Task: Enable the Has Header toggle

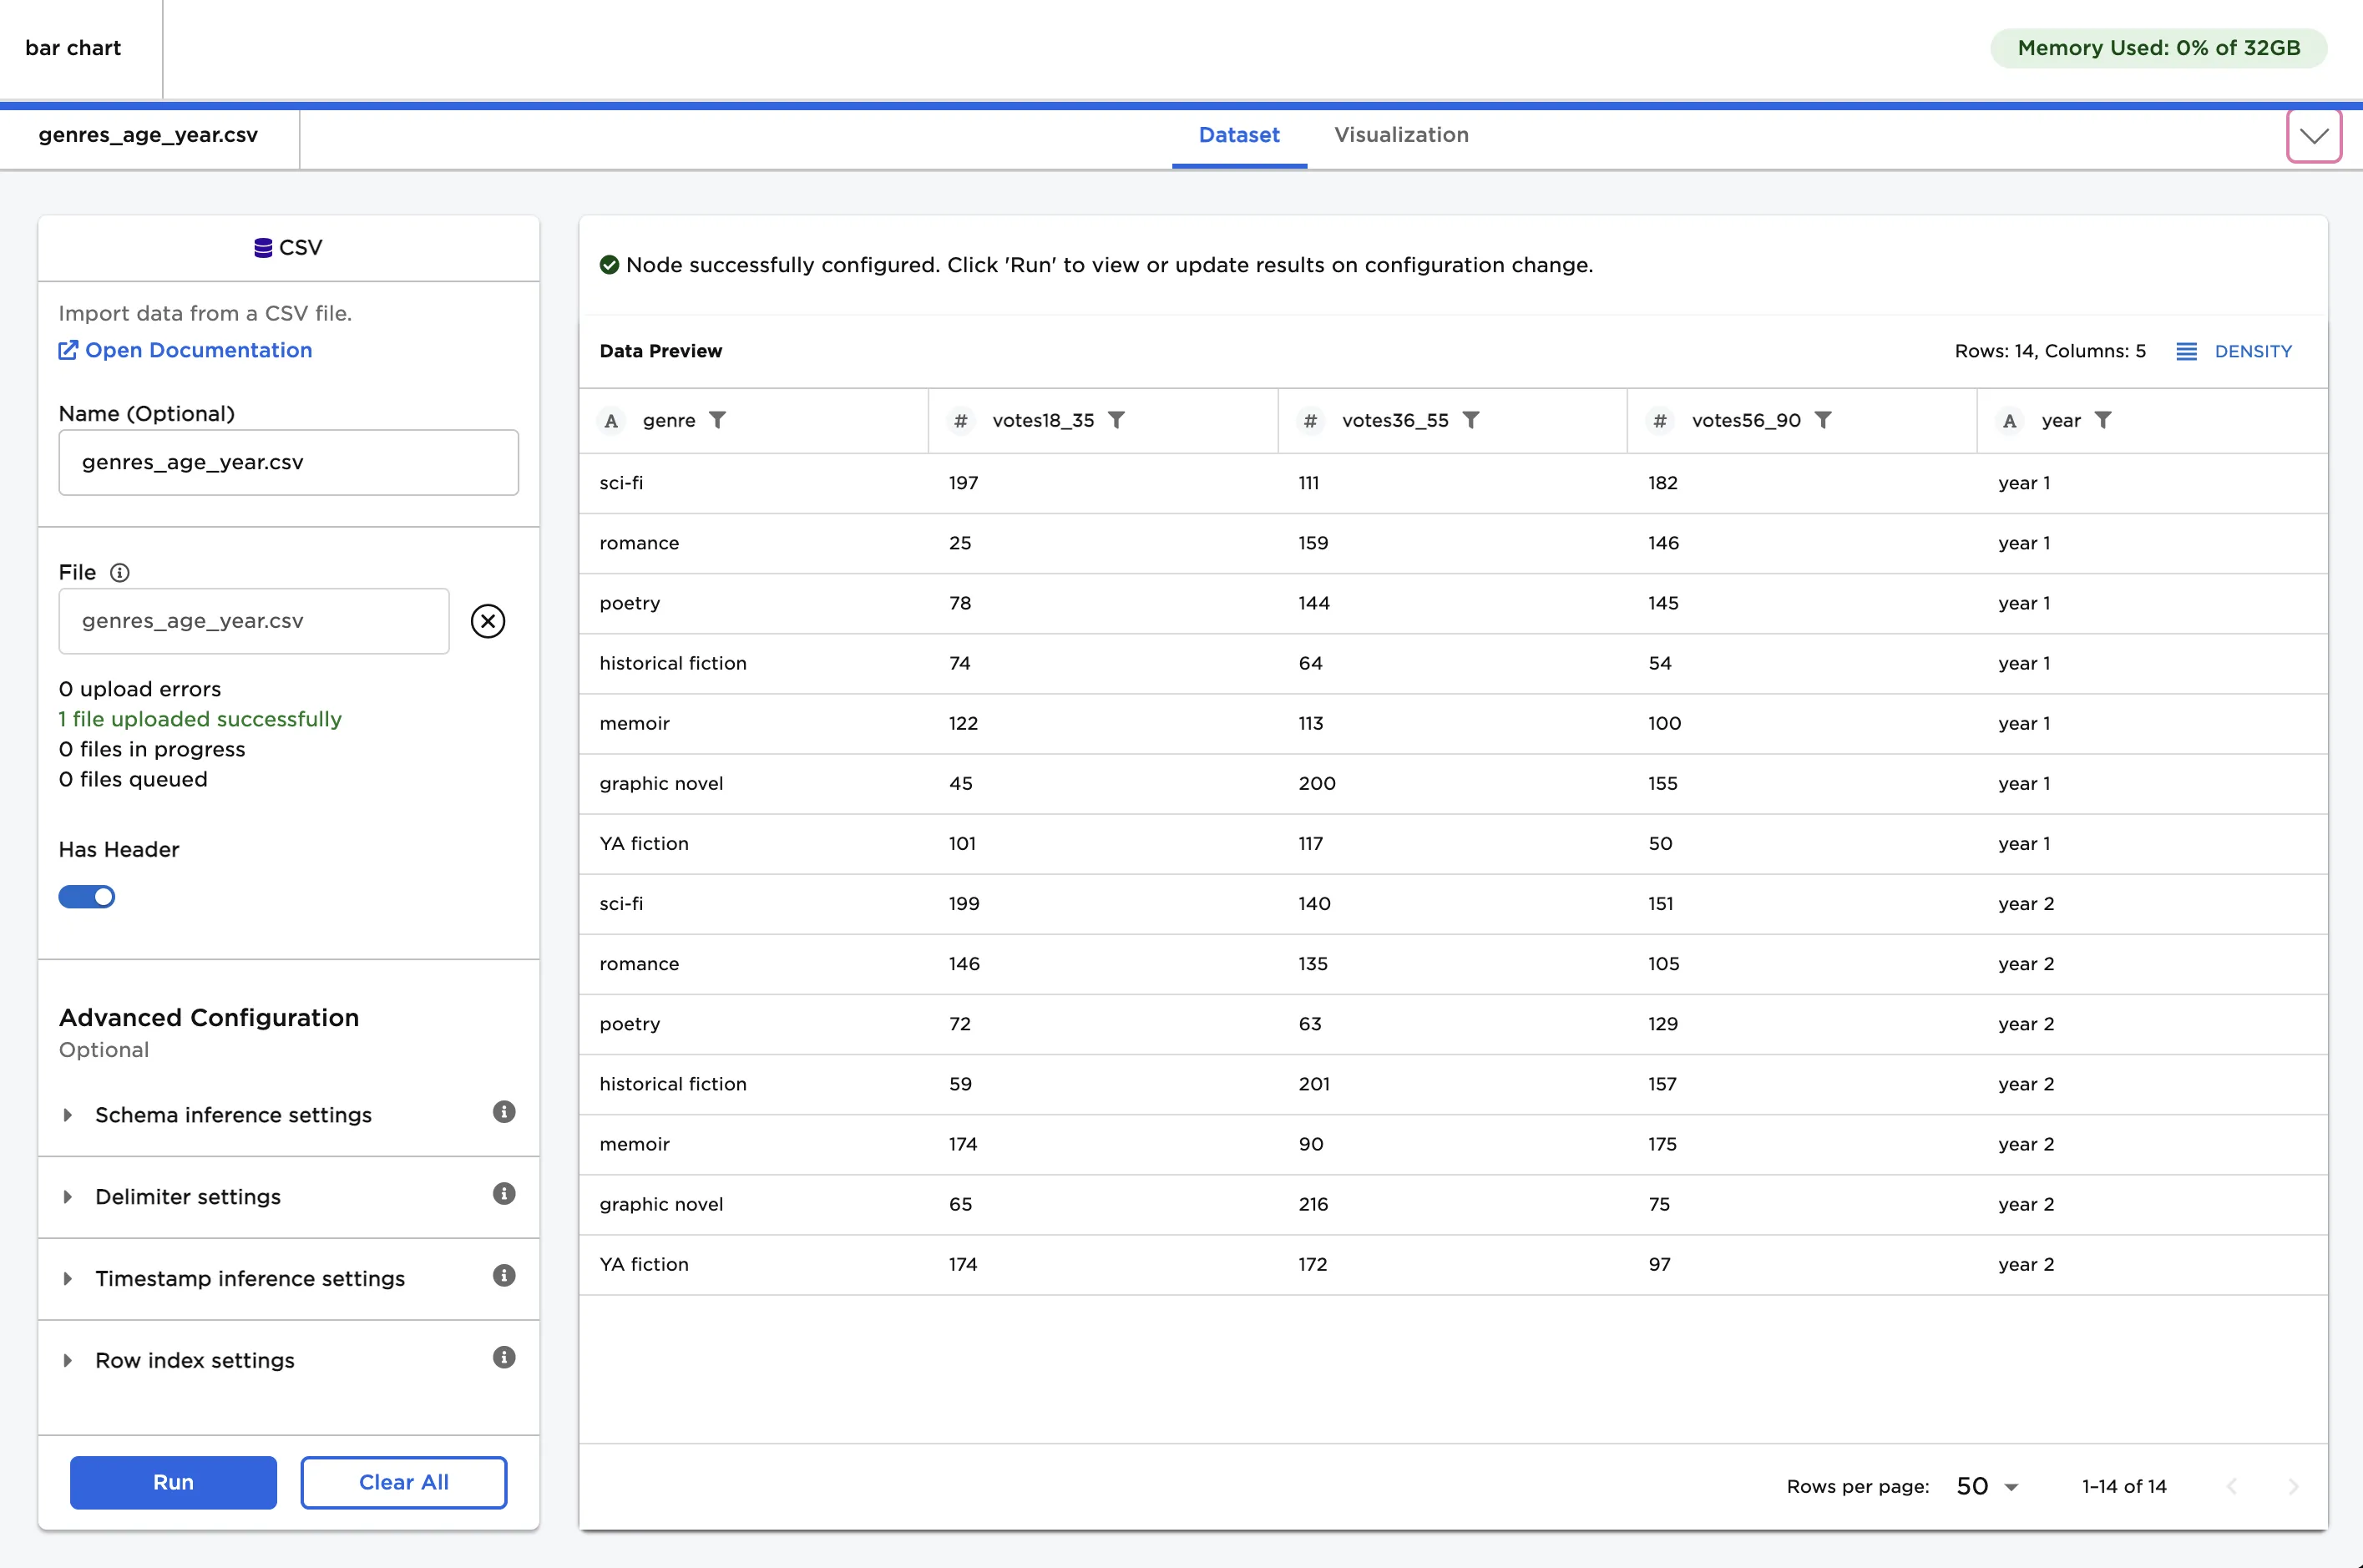Action: point(87,897)
